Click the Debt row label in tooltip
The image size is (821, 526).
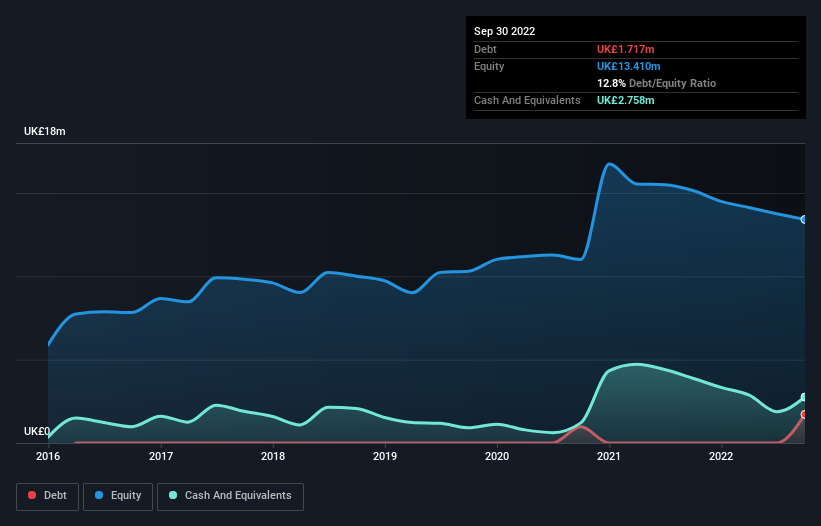click(485, 49)
